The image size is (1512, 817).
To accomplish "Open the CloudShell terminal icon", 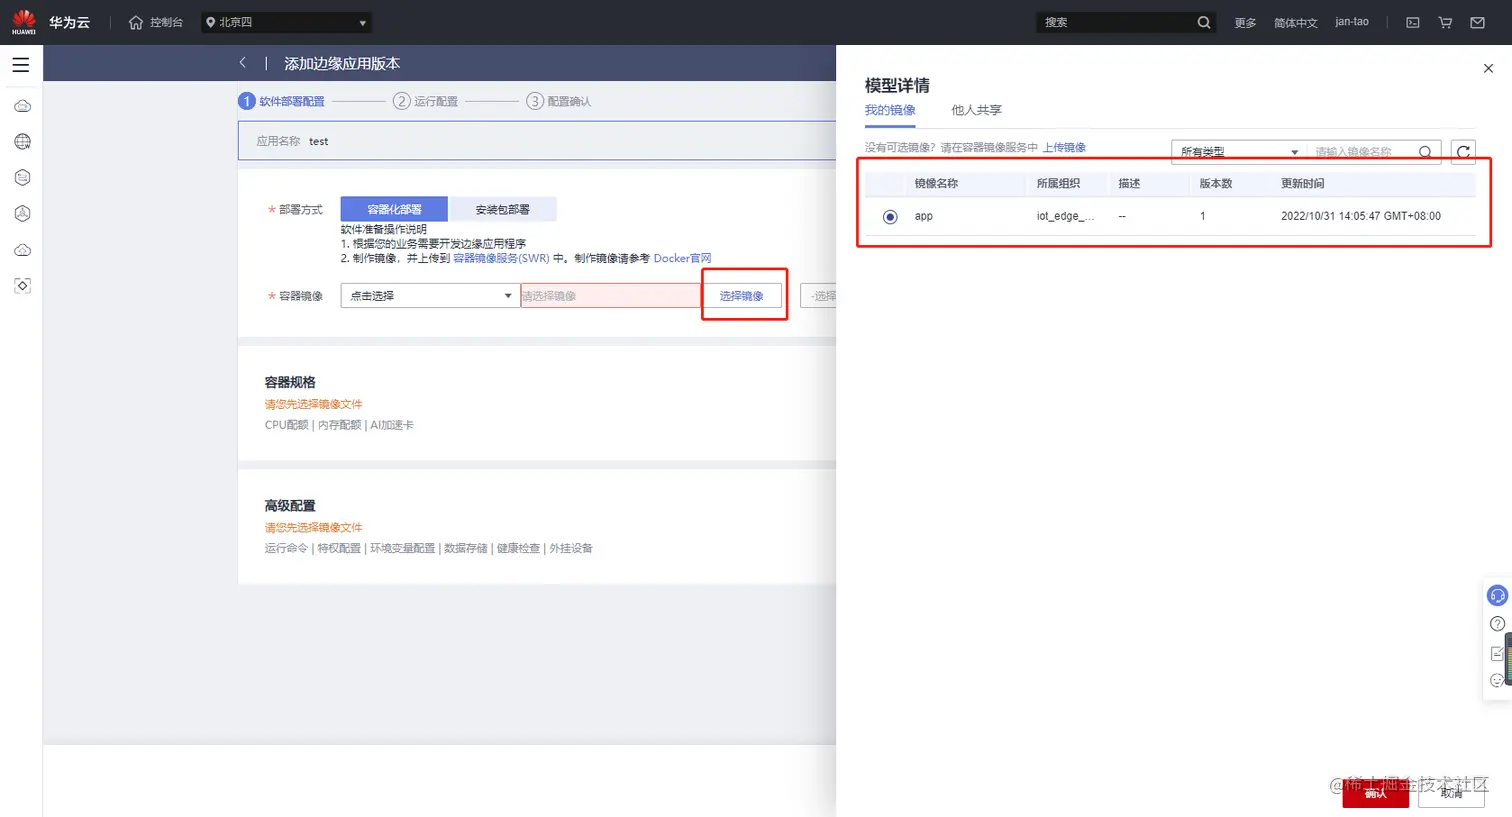I will (1413, 22).
